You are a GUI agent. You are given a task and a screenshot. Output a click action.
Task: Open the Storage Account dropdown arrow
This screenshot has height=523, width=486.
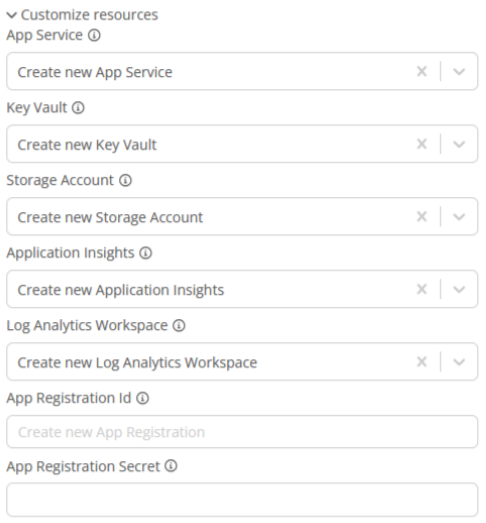(x=459, y=217)
